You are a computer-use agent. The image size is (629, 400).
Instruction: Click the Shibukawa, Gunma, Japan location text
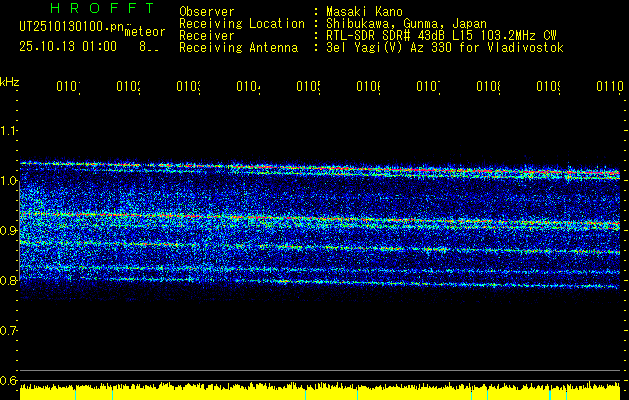(x=399, y=23)
